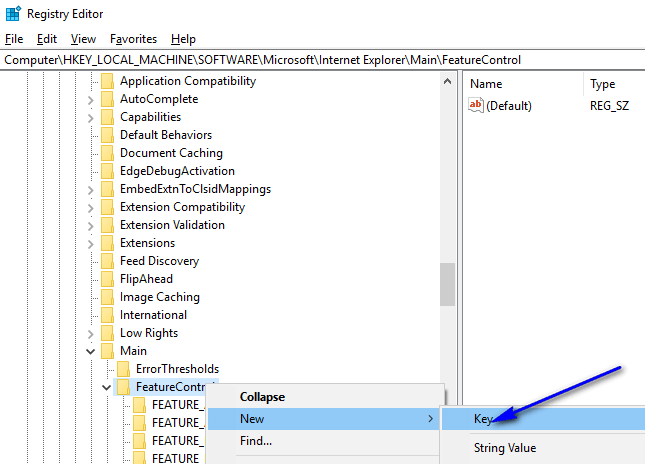Click the FeatureControl folder icon
Viewport: 645px width, 464px height.
click(123, 387)
